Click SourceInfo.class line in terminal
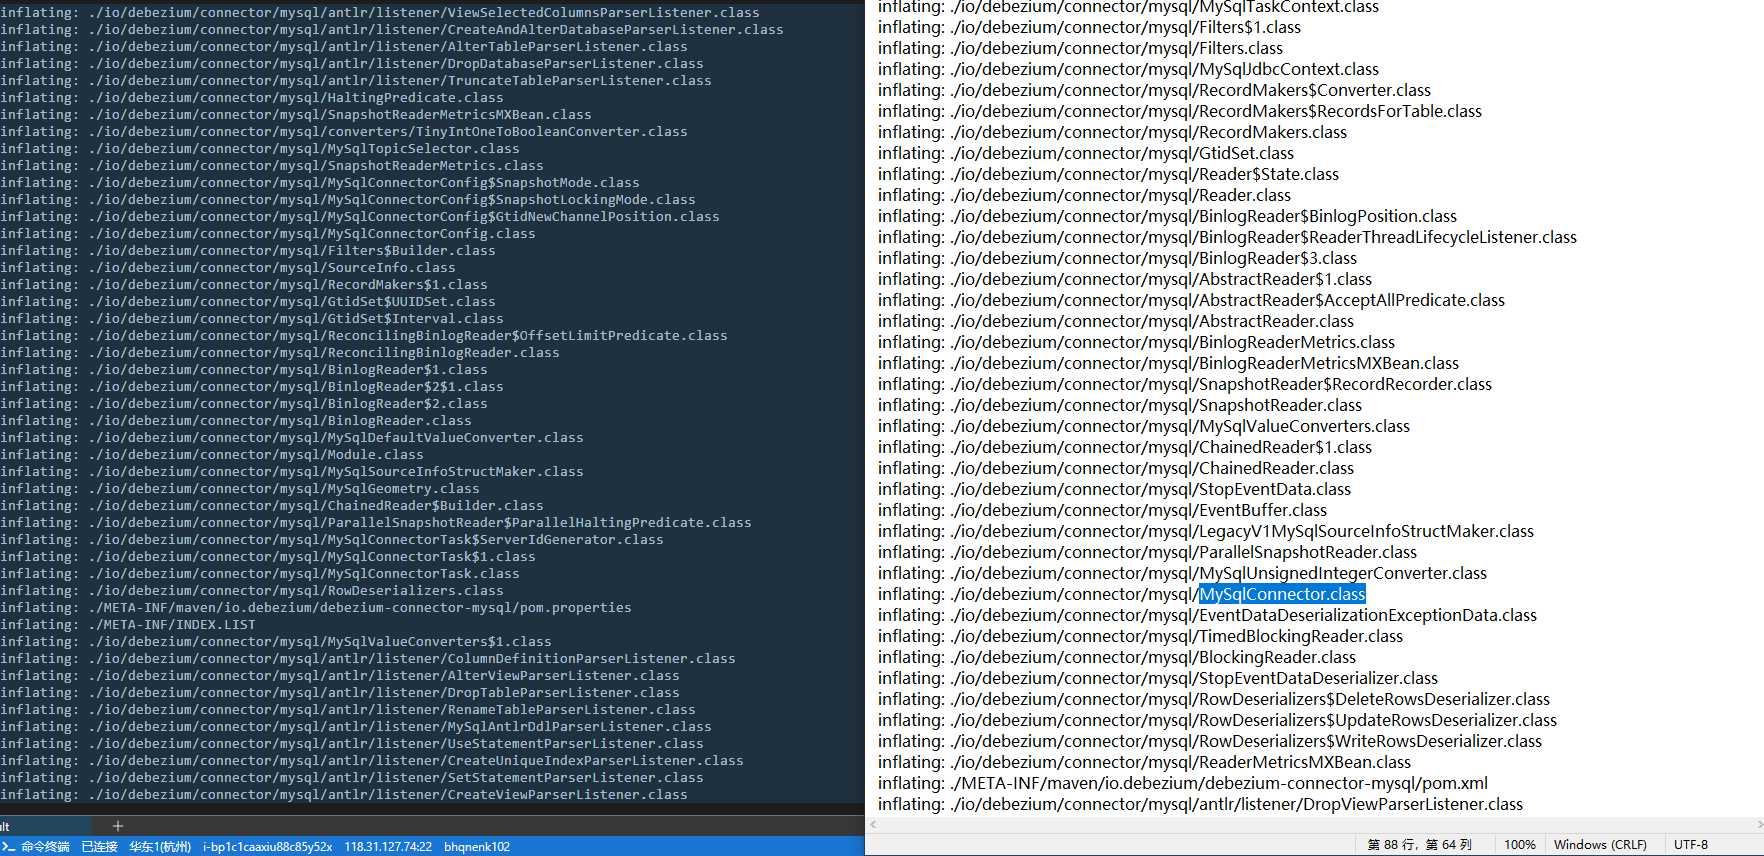 pyautogui.click(x=228, y=267)
